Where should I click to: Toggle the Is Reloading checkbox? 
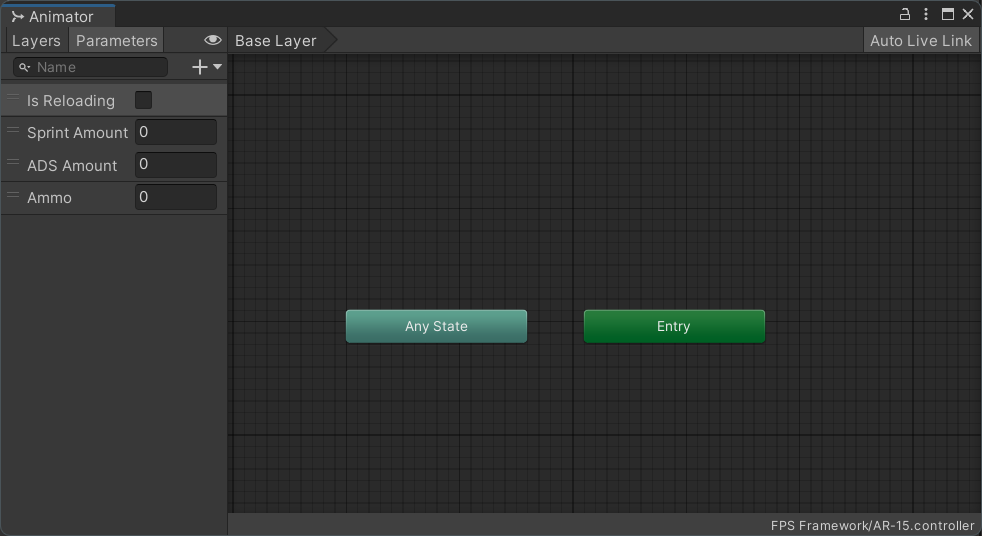pyautogui.click(x=144, y=100)
